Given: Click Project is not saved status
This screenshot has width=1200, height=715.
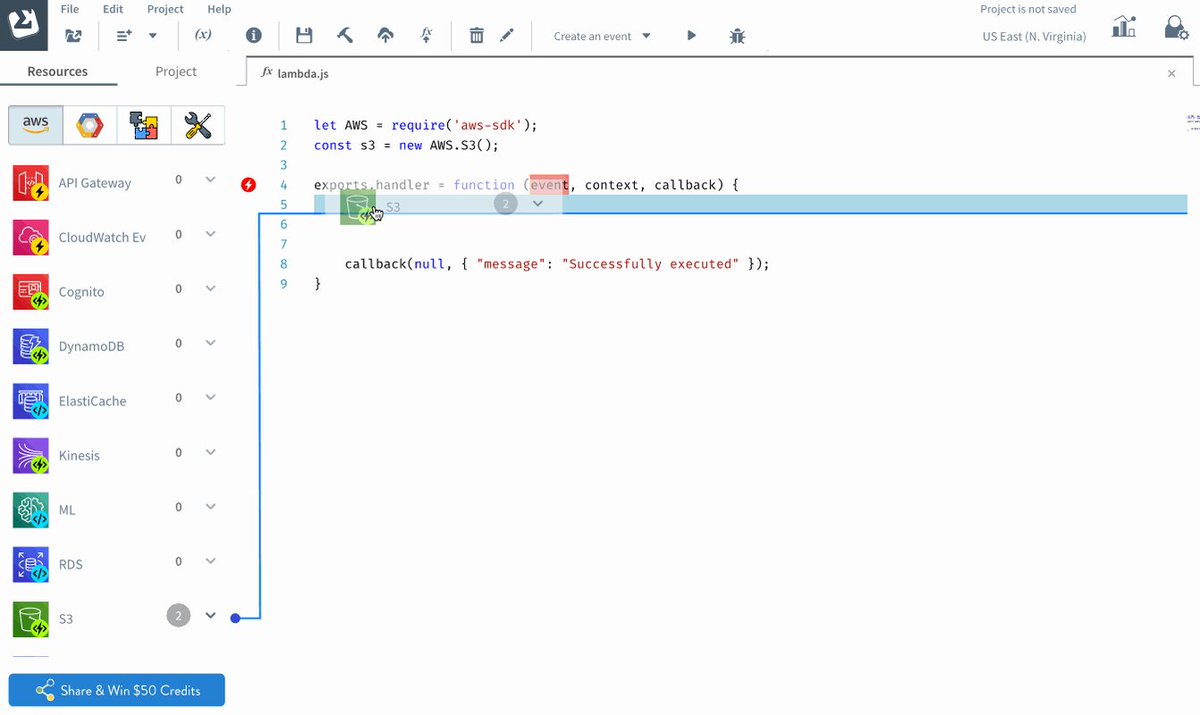Looking at the screenshot, I should [1028, 9].
